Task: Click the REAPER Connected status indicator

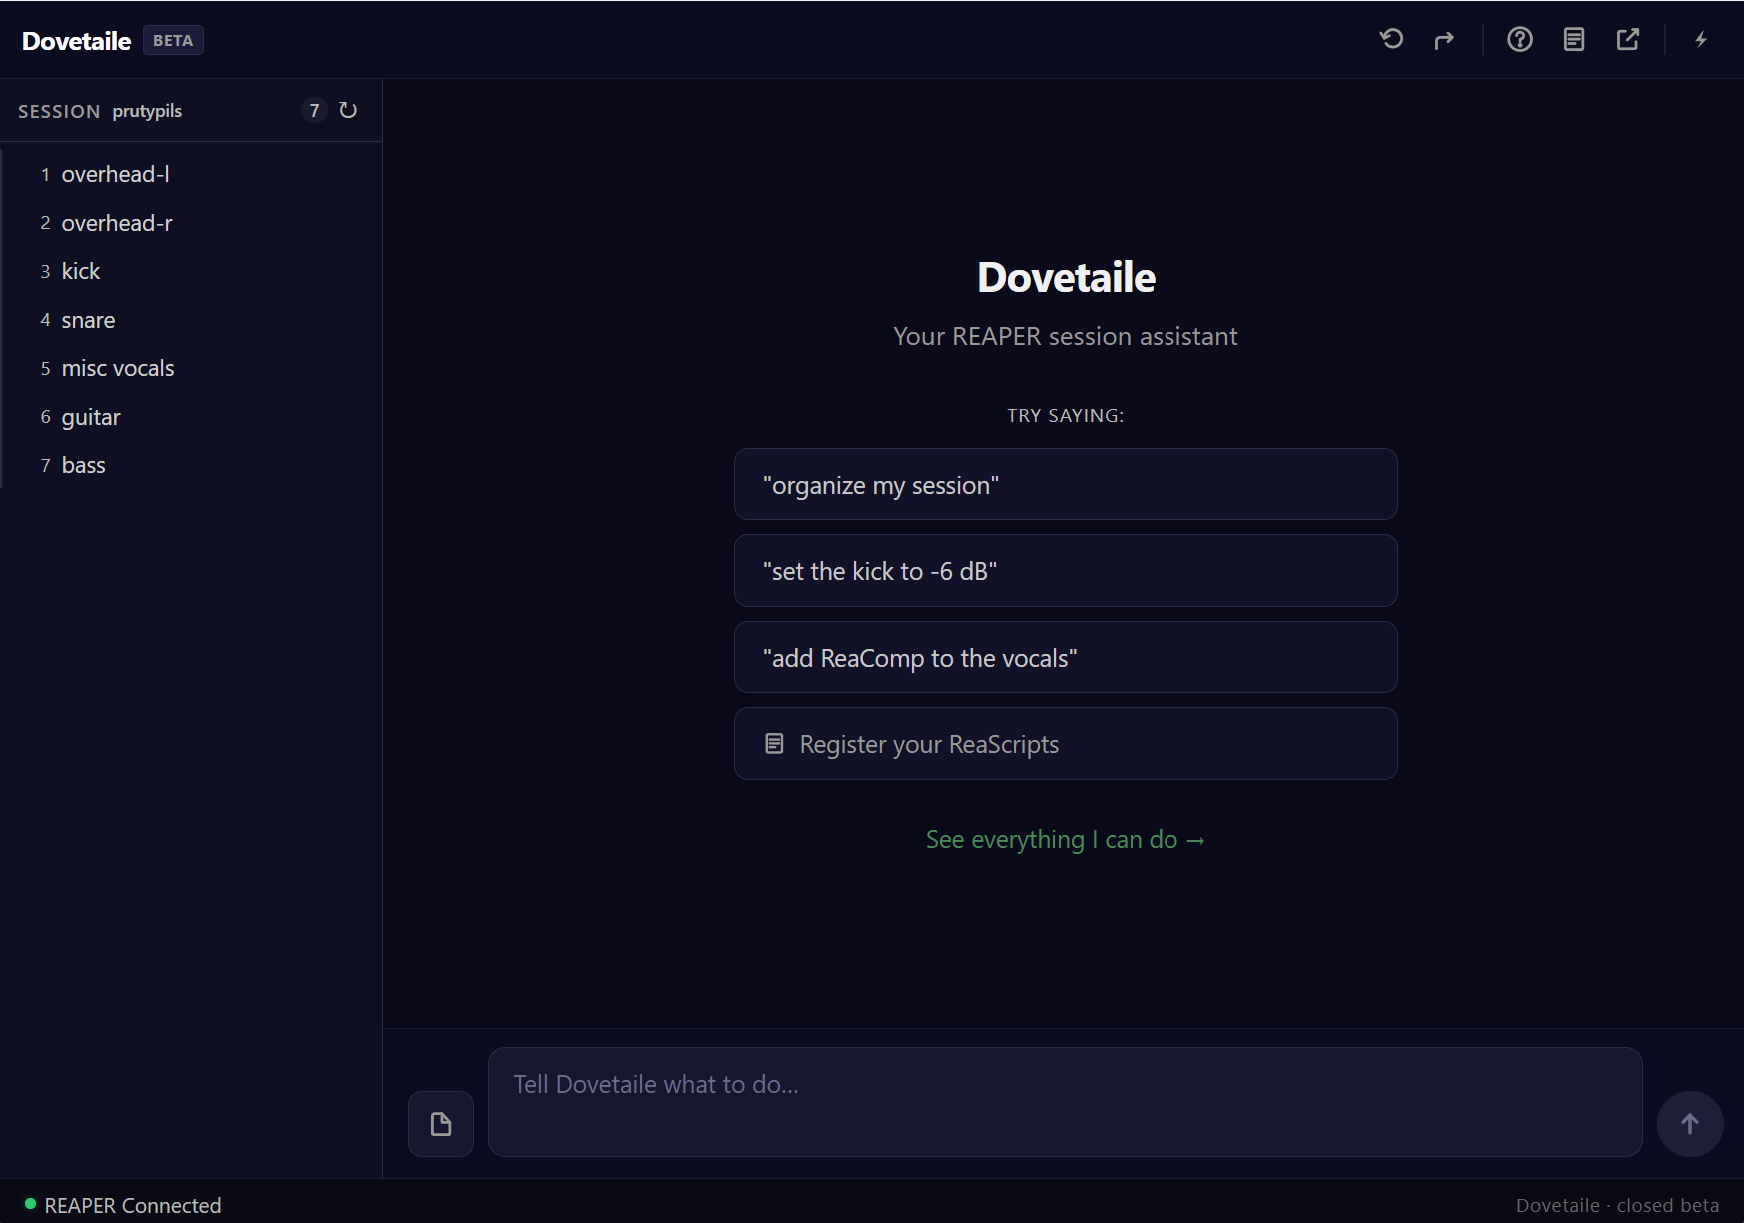Action: [x=123, y=1205]
